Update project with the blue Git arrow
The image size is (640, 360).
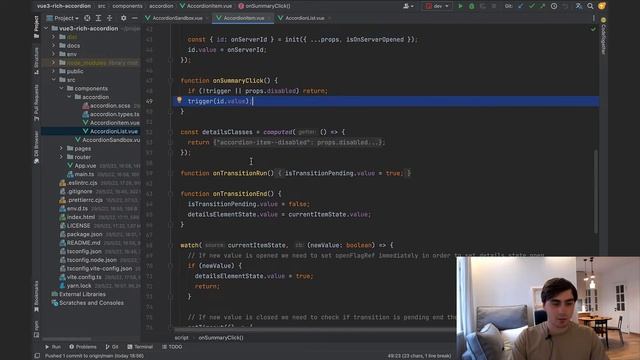[520, 6]
